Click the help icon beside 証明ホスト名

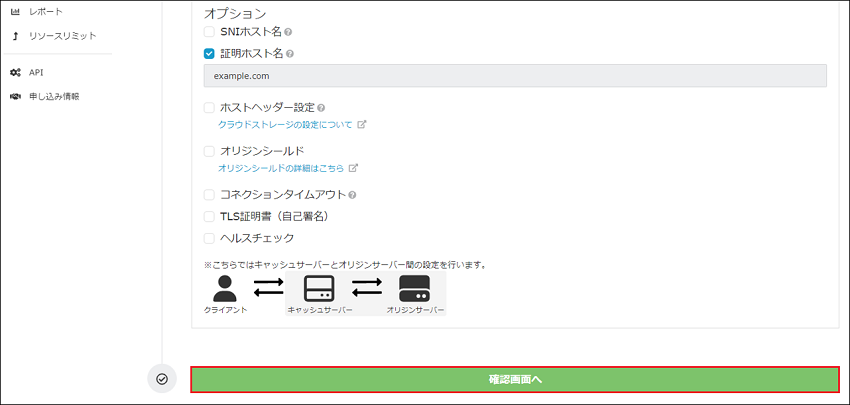pos(289,54)
